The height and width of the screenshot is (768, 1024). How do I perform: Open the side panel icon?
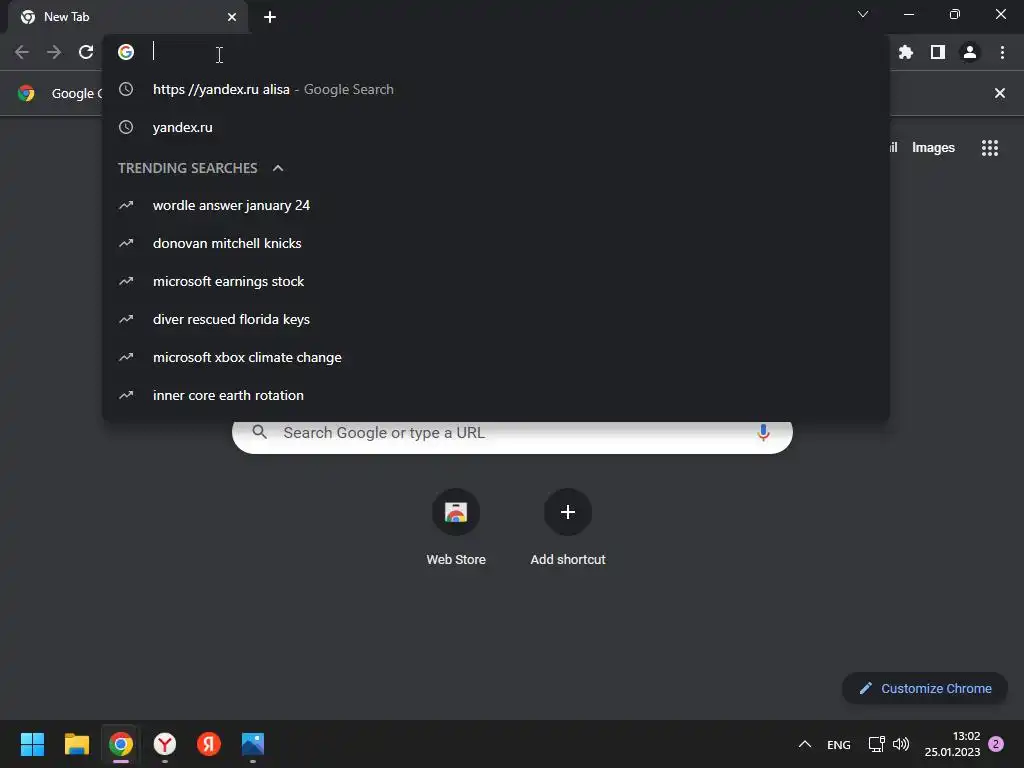[x=938, y=52]
